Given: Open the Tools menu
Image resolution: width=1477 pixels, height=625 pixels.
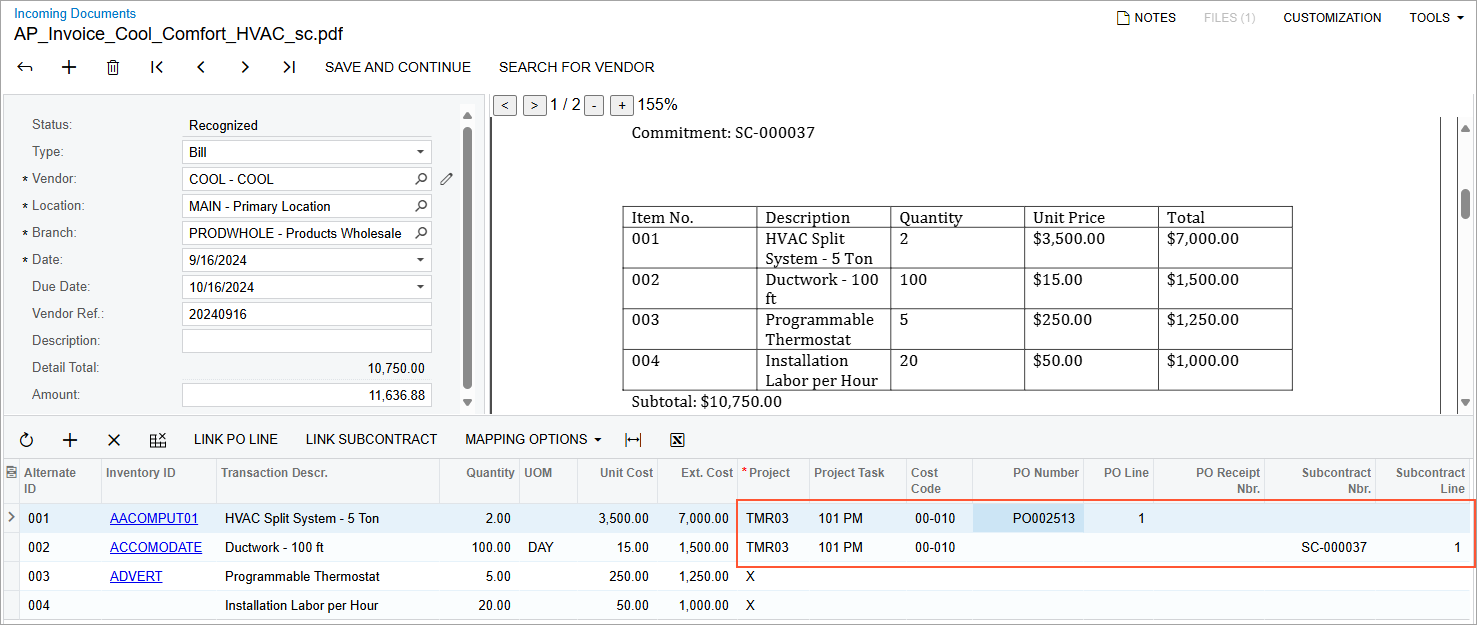Looking at the screenshot, I should [x=1436, y=18].
